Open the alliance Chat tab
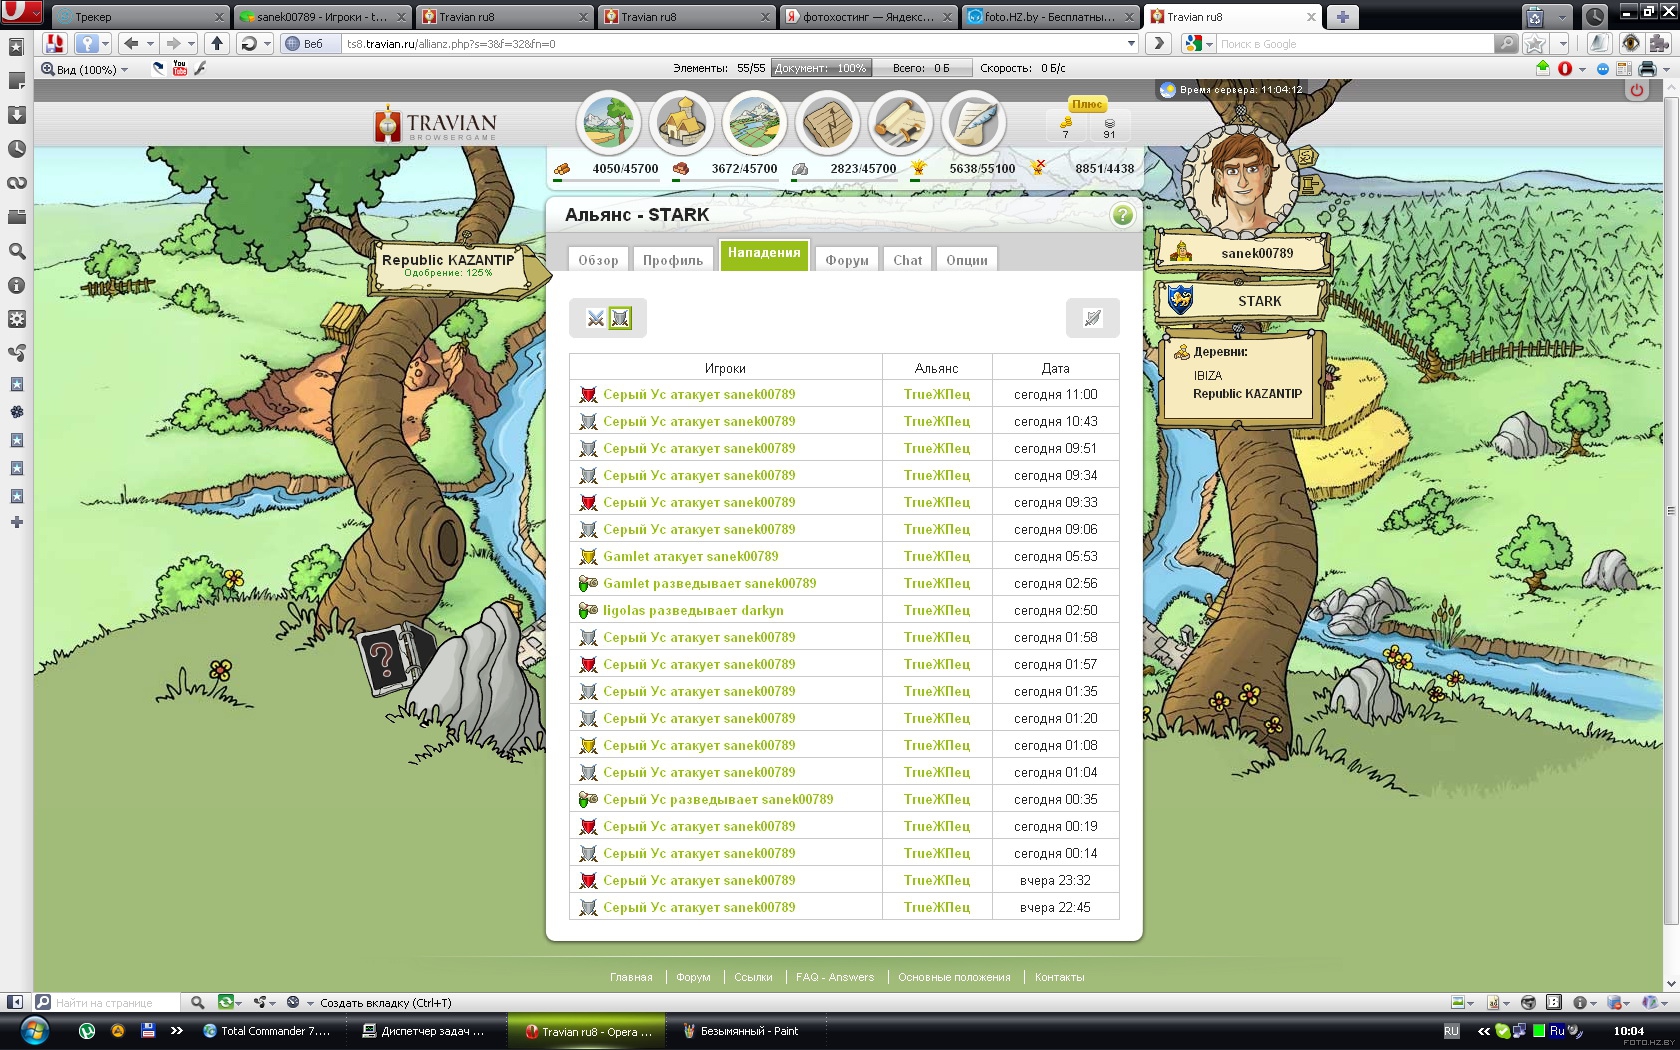The width and height of the screenshot is (1680, 1050). pyautogui.click(x=907, y=260)
